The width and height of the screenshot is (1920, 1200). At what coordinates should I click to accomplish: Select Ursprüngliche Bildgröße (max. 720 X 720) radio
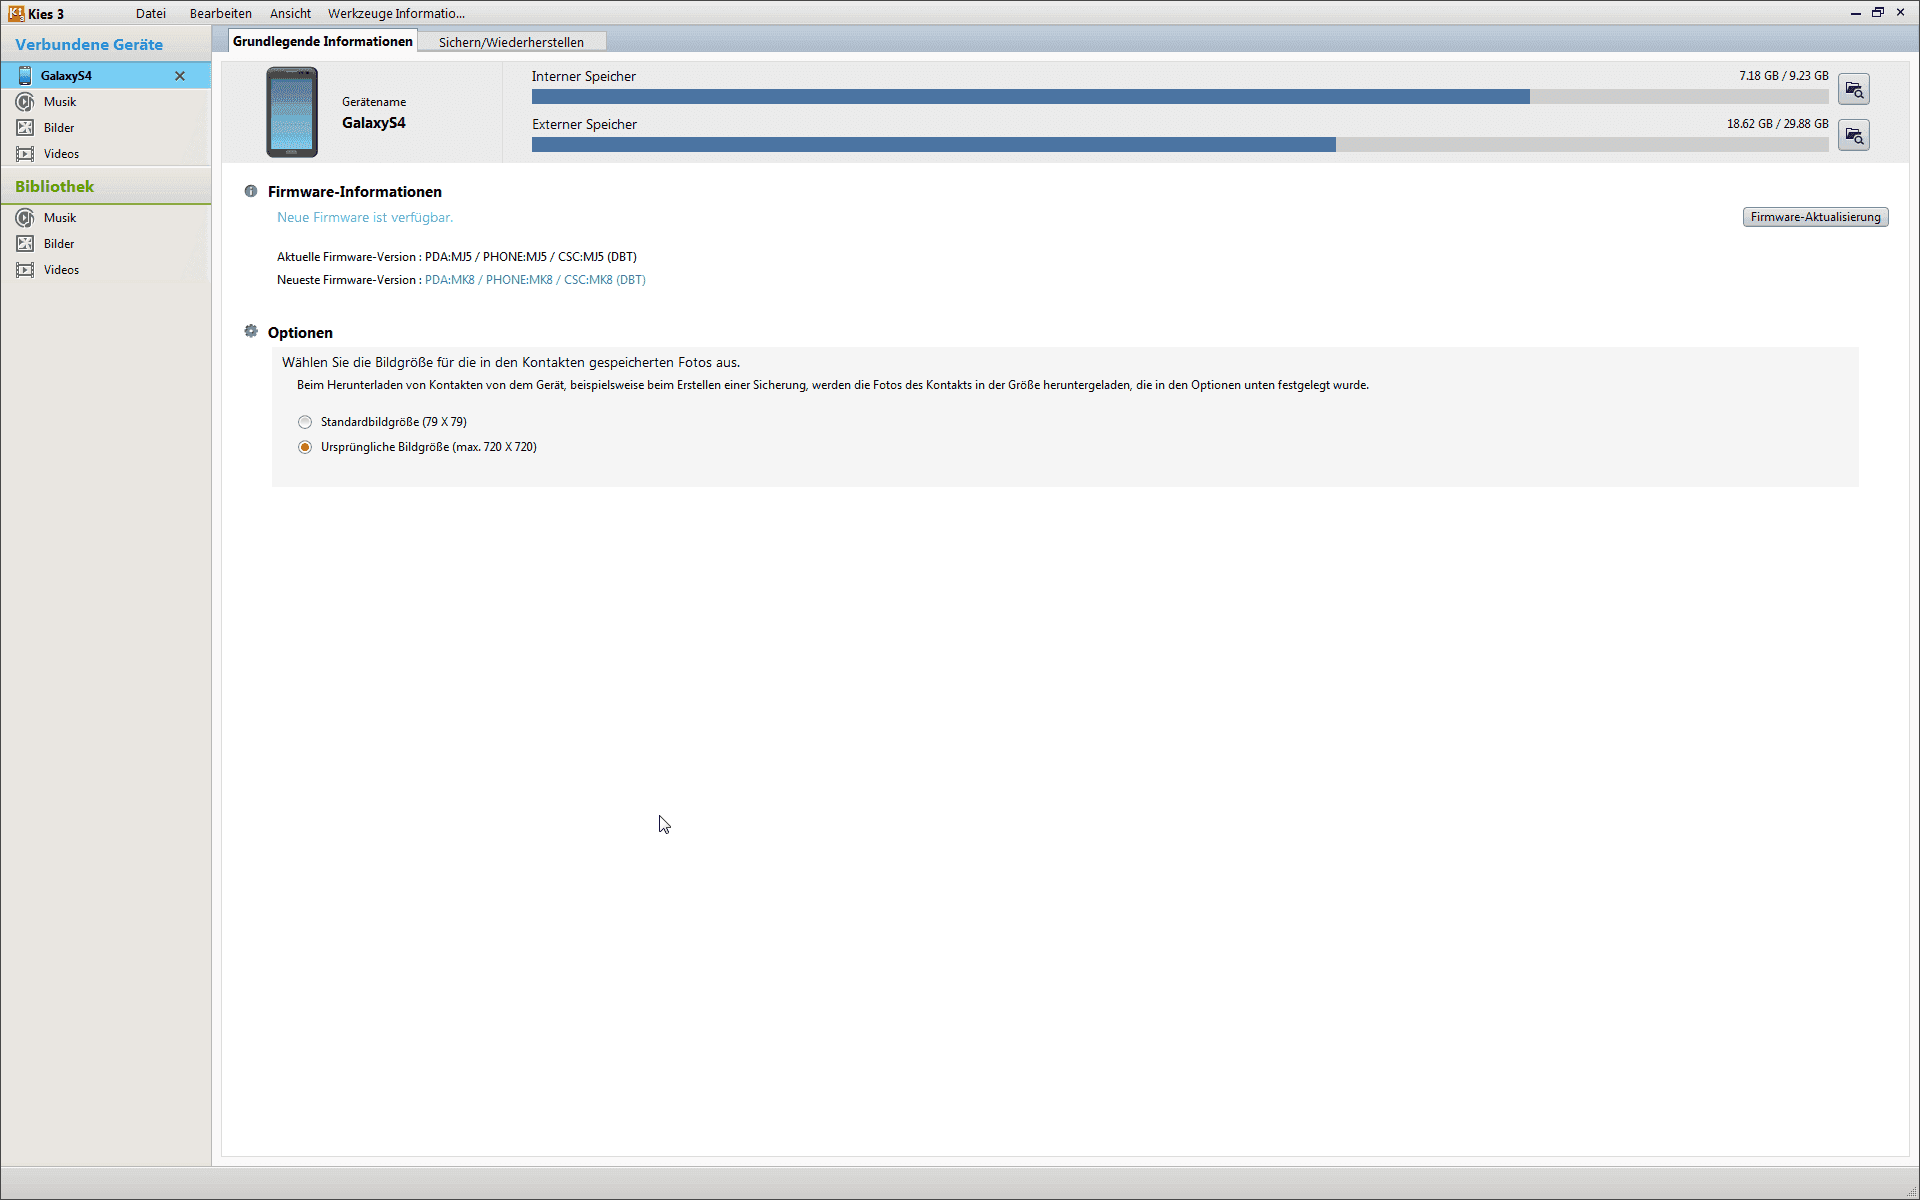coord(305,447)
